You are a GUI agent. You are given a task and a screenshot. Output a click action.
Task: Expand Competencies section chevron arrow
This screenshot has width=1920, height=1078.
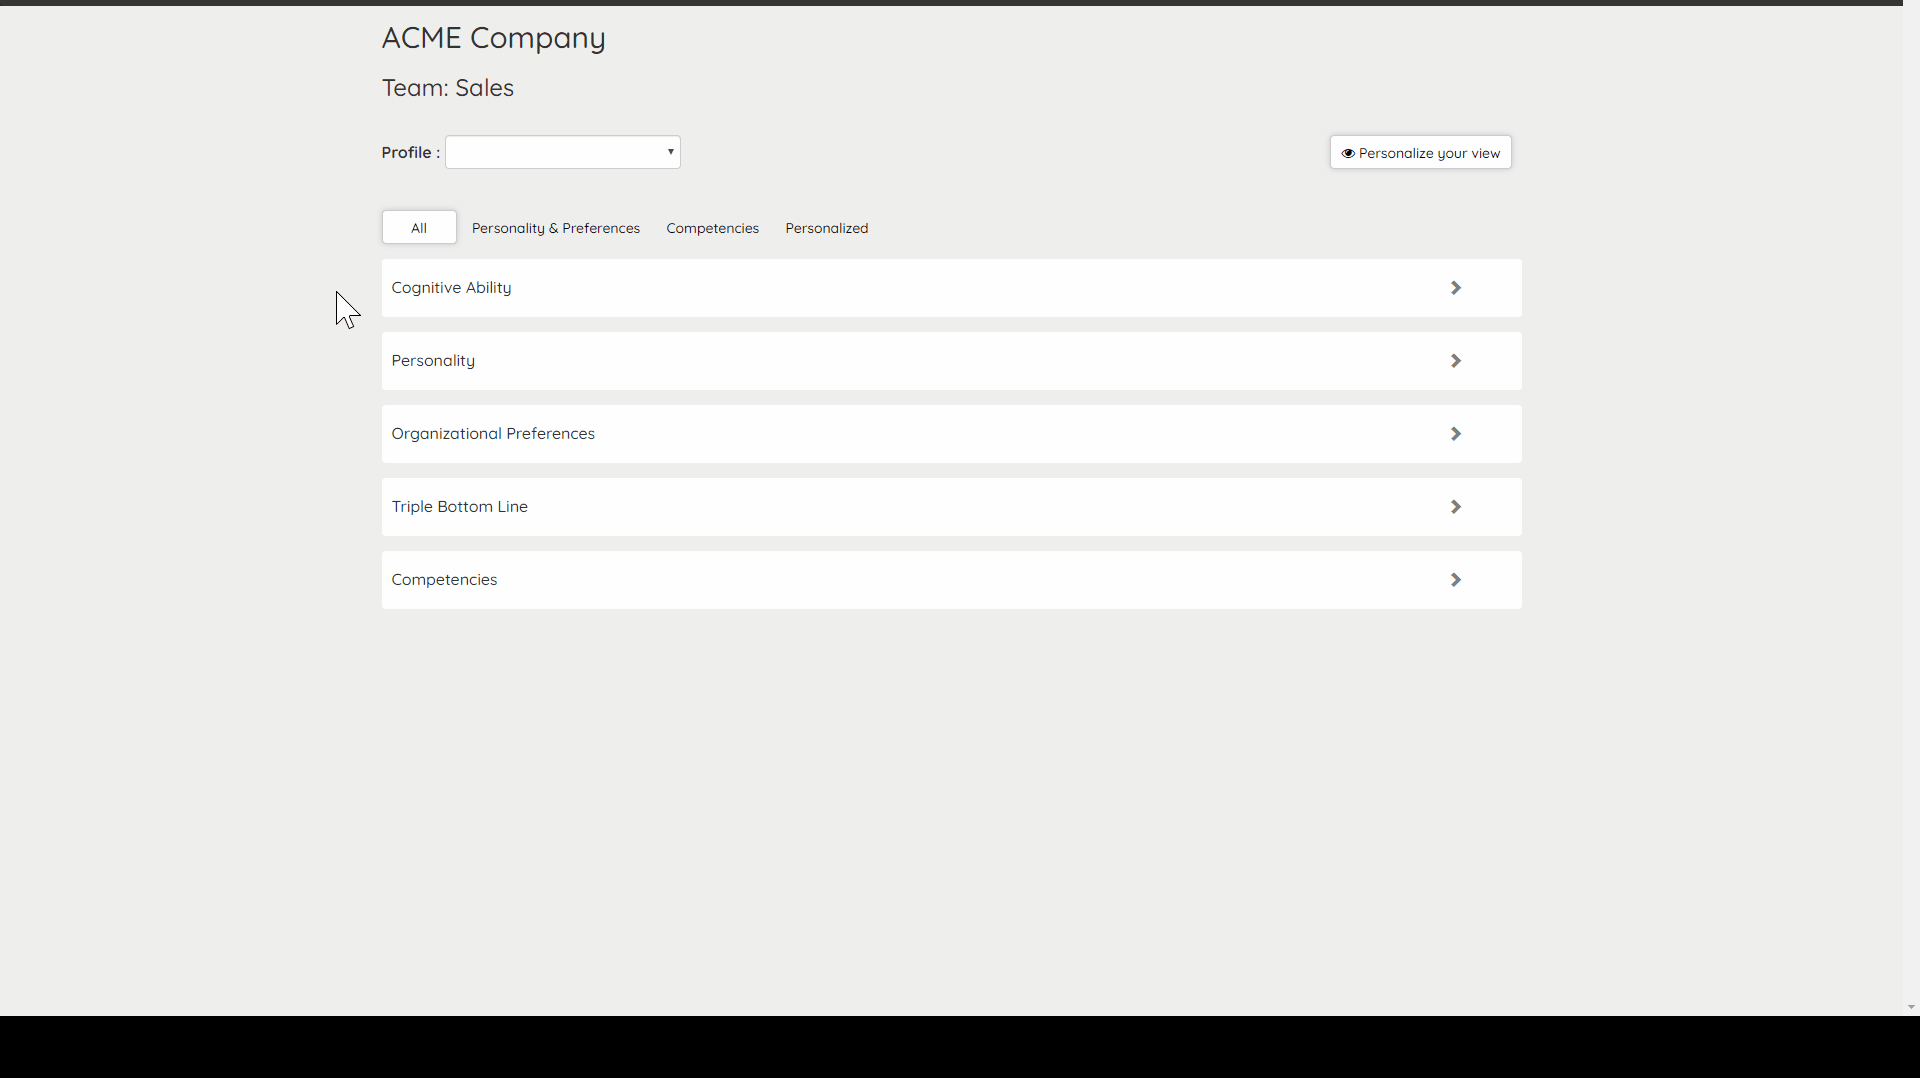click(1456, 580)
